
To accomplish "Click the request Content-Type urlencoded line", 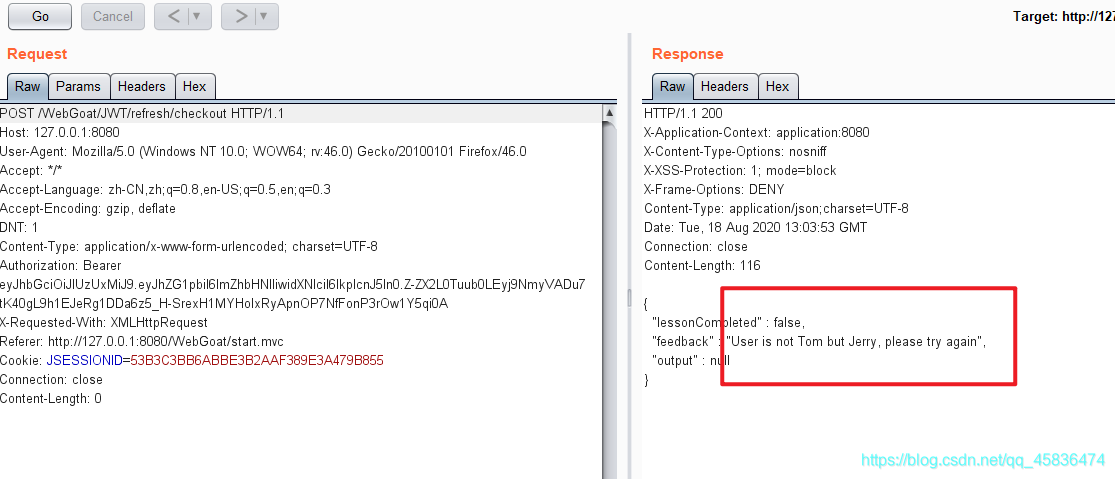I will pyautogui.click(x=188, y=247).
